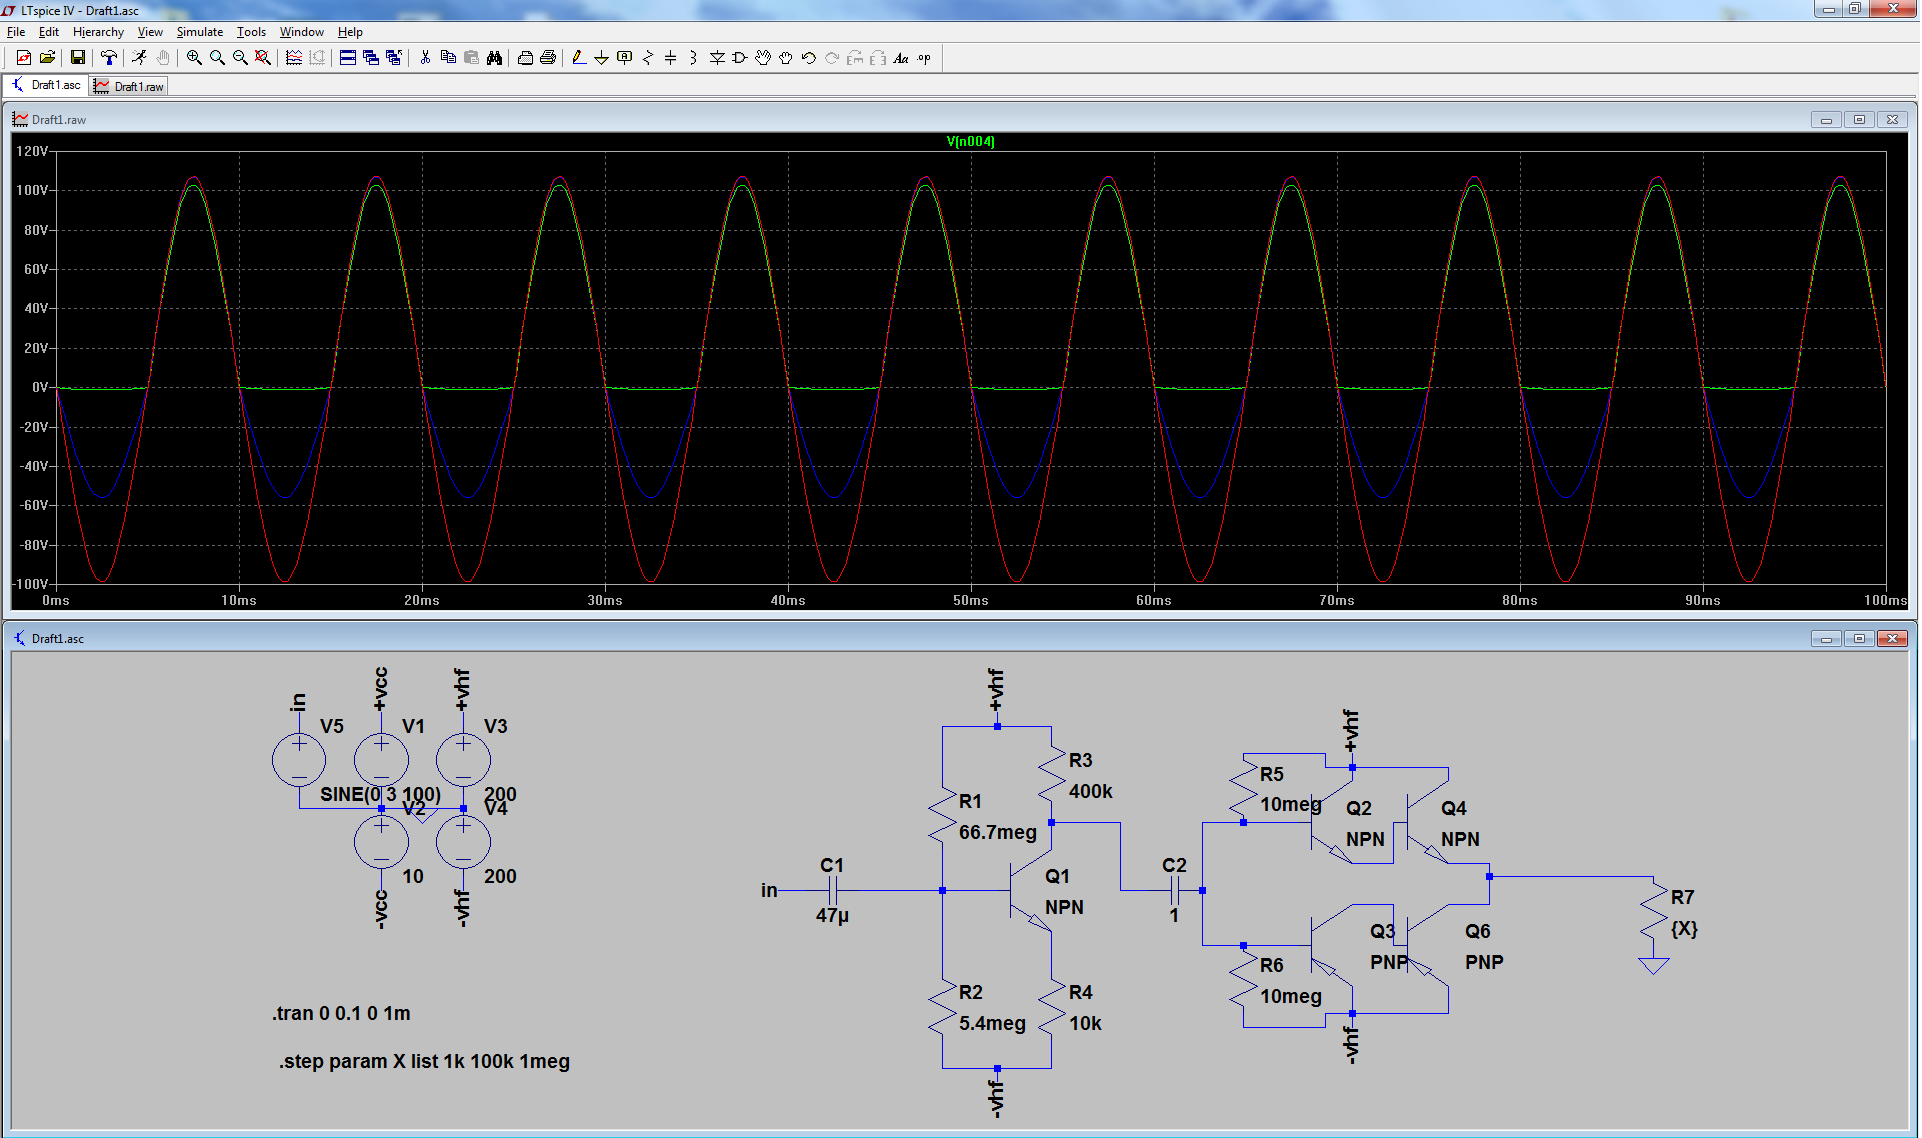The image size is (1922, 1138).
Task: Open the Hierarchy menu
Action: [98, 32]
